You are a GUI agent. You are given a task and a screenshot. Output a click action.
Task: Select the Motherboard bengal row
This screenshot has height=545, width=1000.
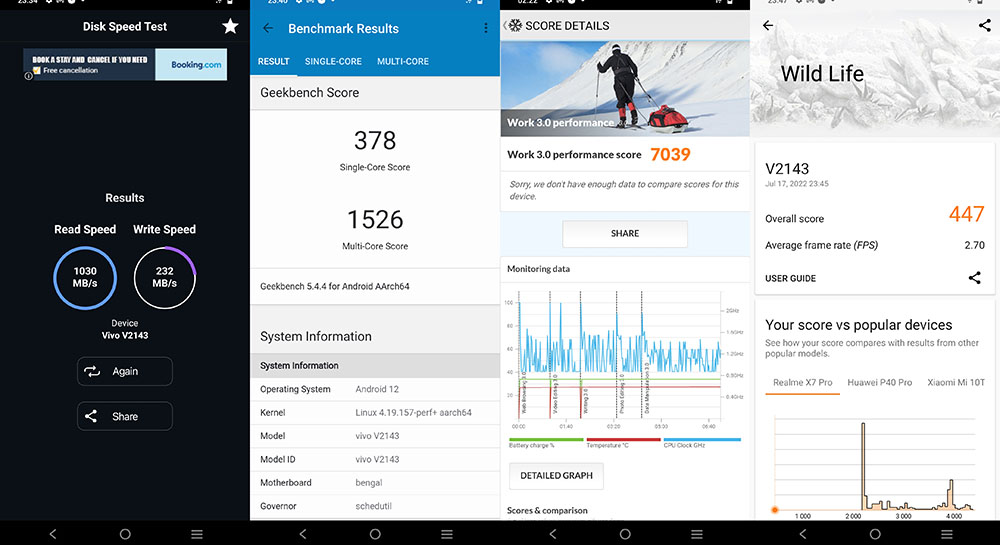point(375,483)
